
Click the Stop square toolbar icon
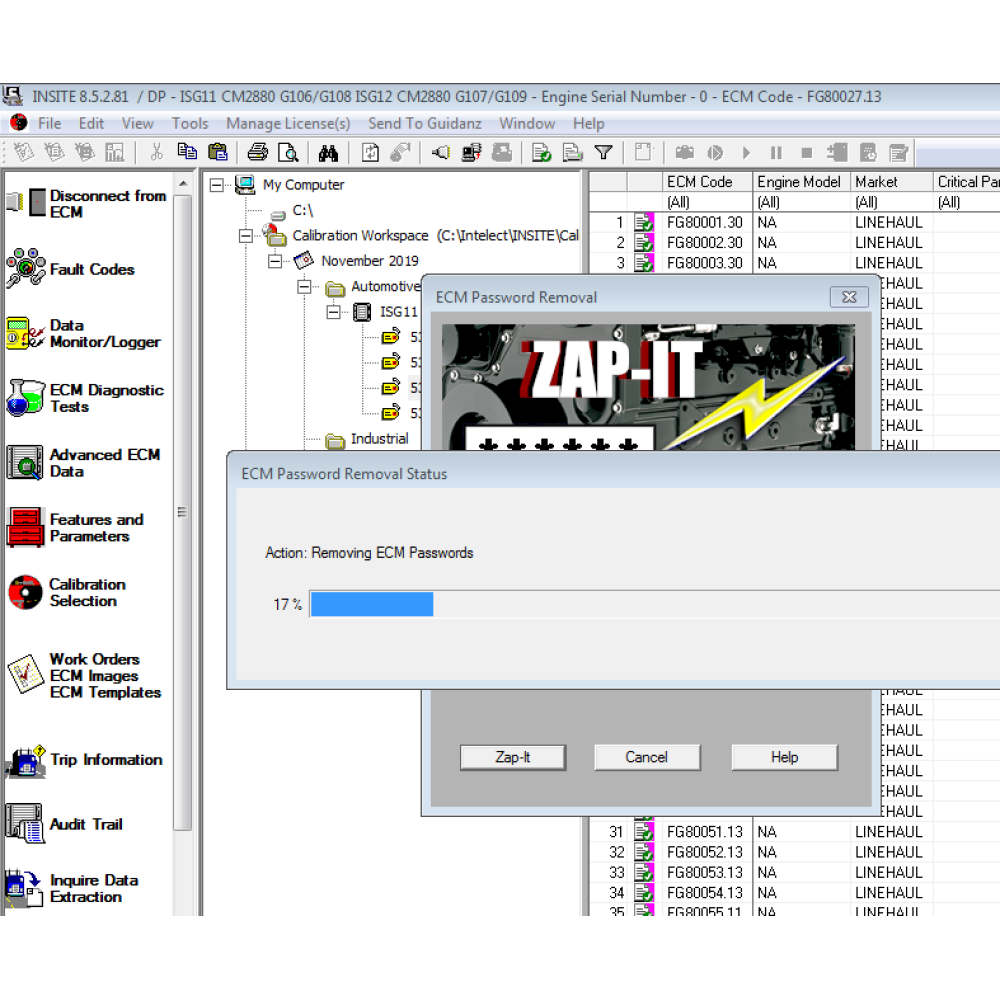[807, 152]
